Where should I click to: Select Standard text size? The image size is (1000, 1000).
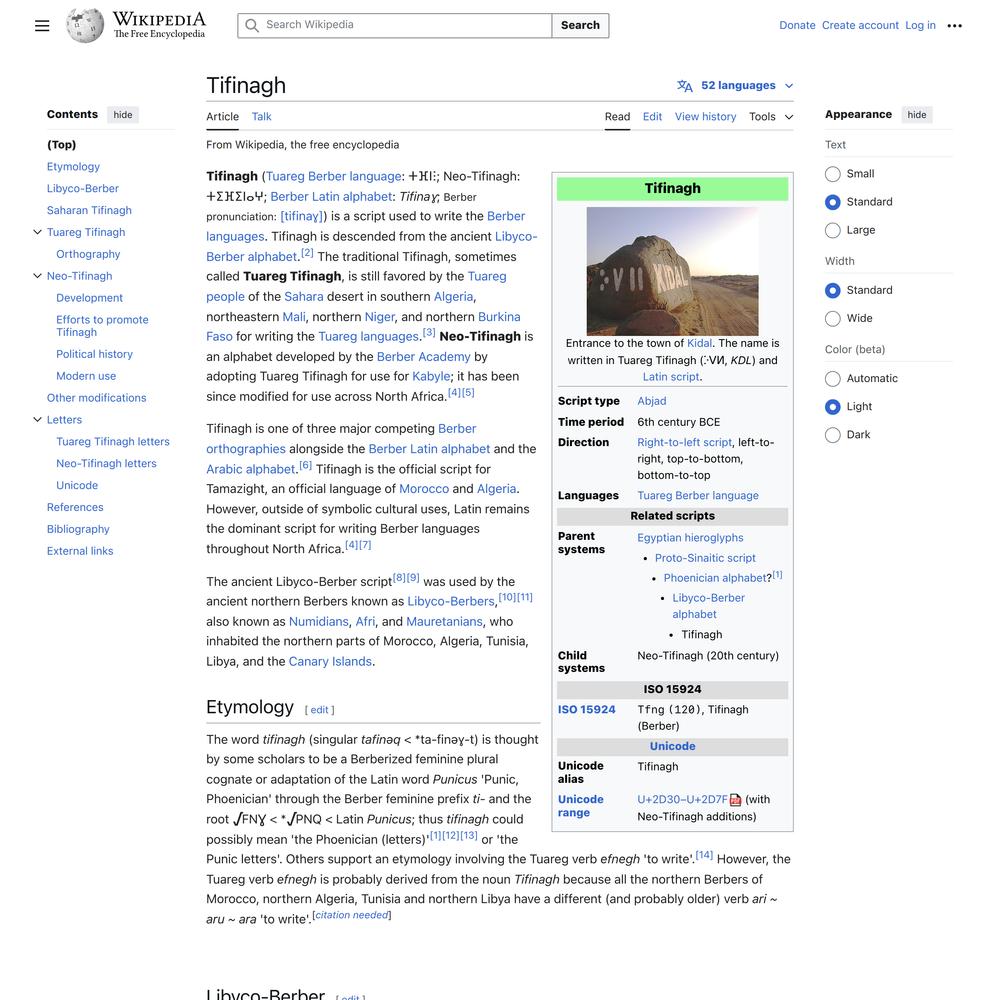(832, 202)
